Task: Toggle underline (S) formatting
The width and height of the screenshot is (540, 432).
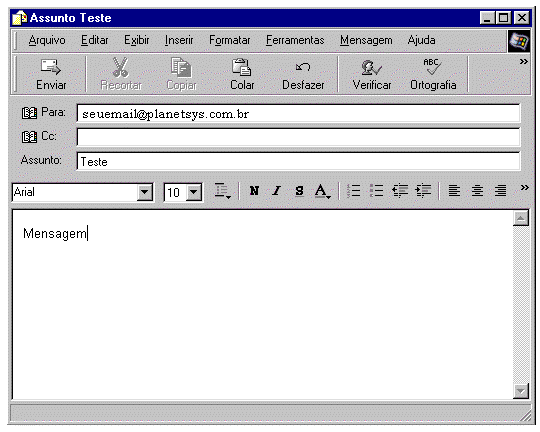Action: (x=299, y=191)
